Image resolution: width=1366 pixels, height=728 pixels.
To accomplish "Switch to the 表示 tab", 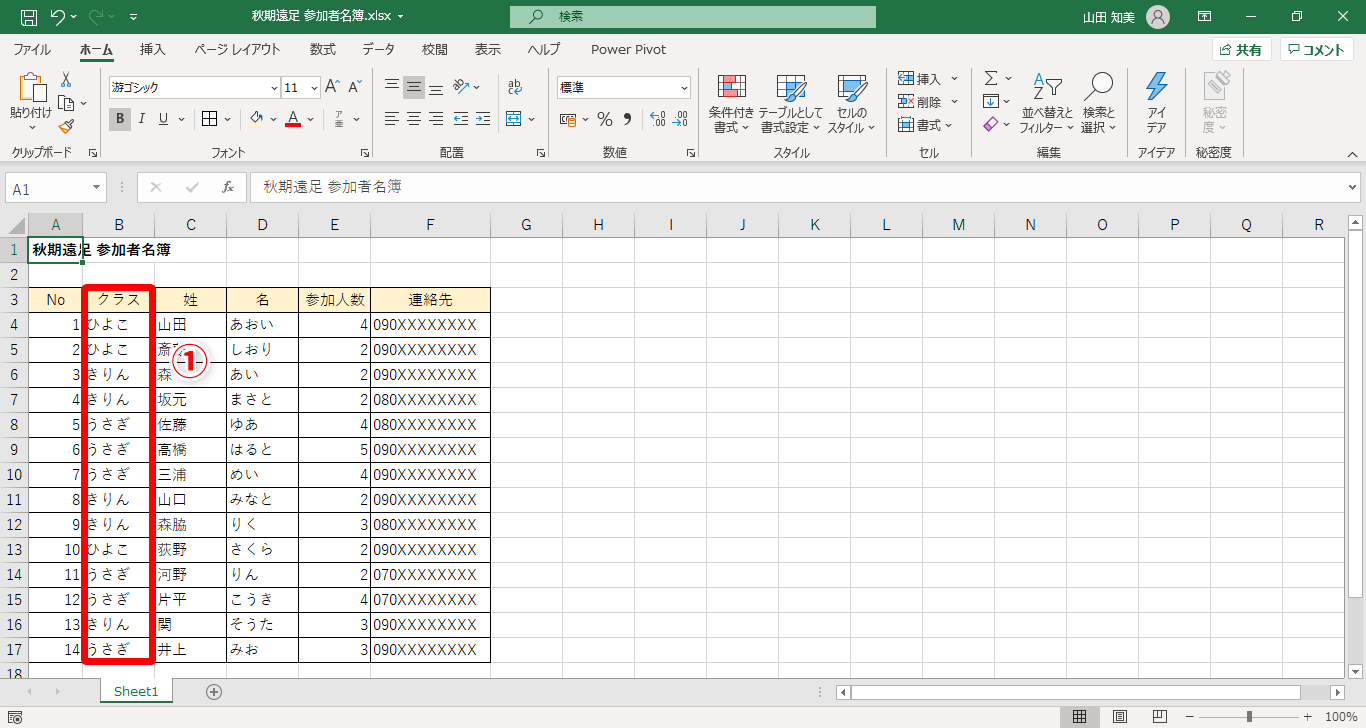I will 487,49.
